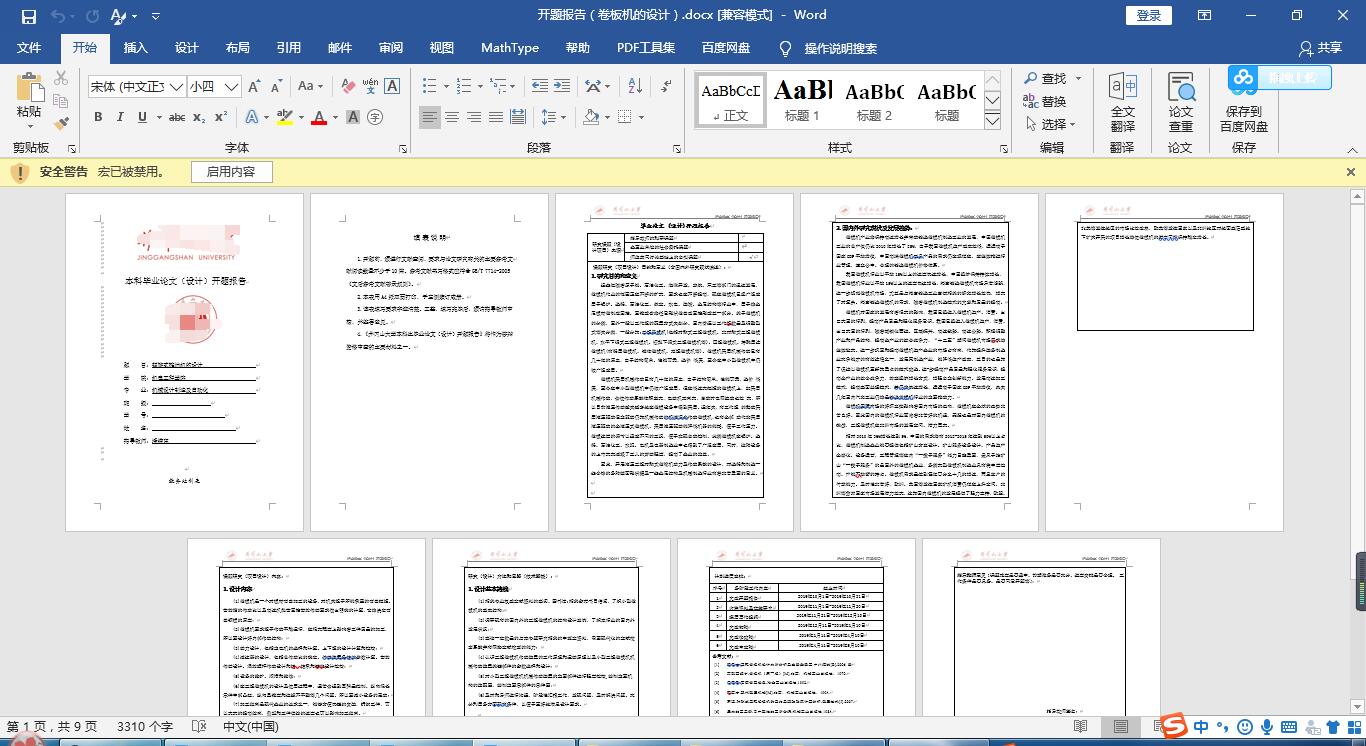Screen dimensions: 1366x746
Task: Click the Copy icon in clipboard group
Action: point(61,101)
